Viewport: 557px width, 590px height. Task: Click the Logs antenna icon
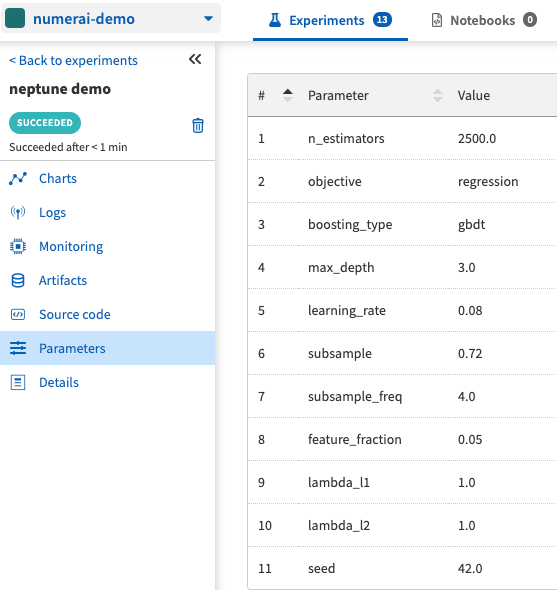click(x=18, y=213)
